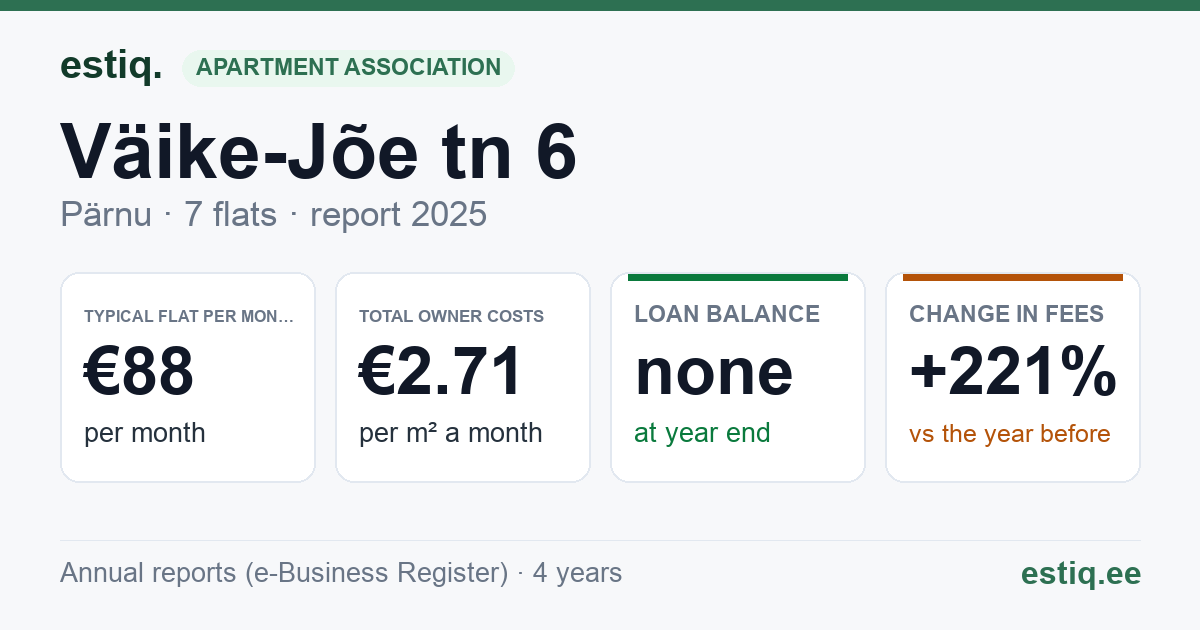Open the estiq.ee link
Screen dimensions: 1200x630
[1080, 573]
